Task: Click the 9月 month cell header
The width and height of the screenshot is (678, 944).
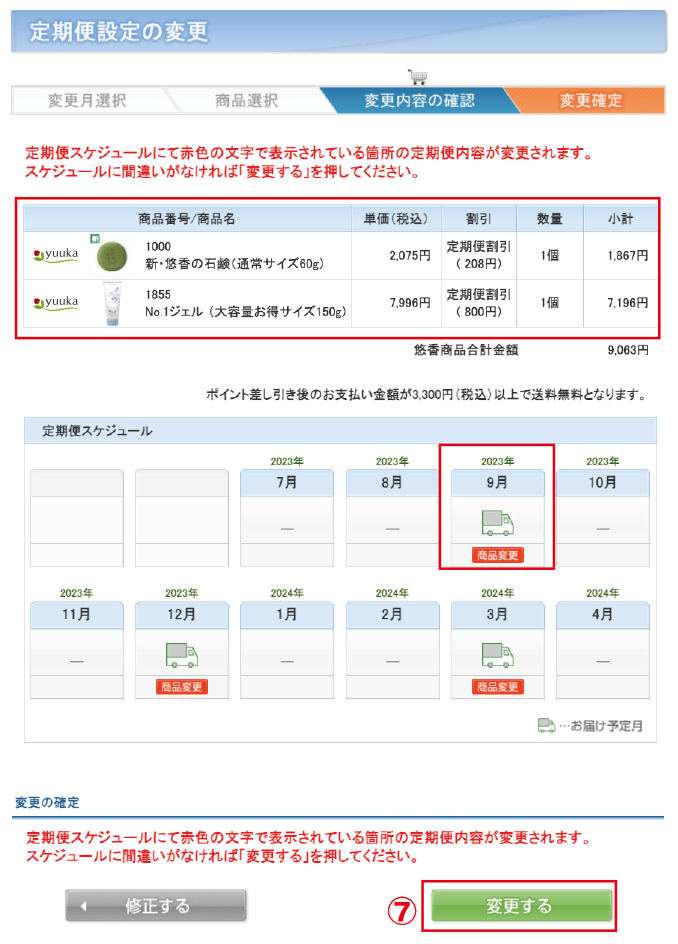Action: [x=497, y=483]
